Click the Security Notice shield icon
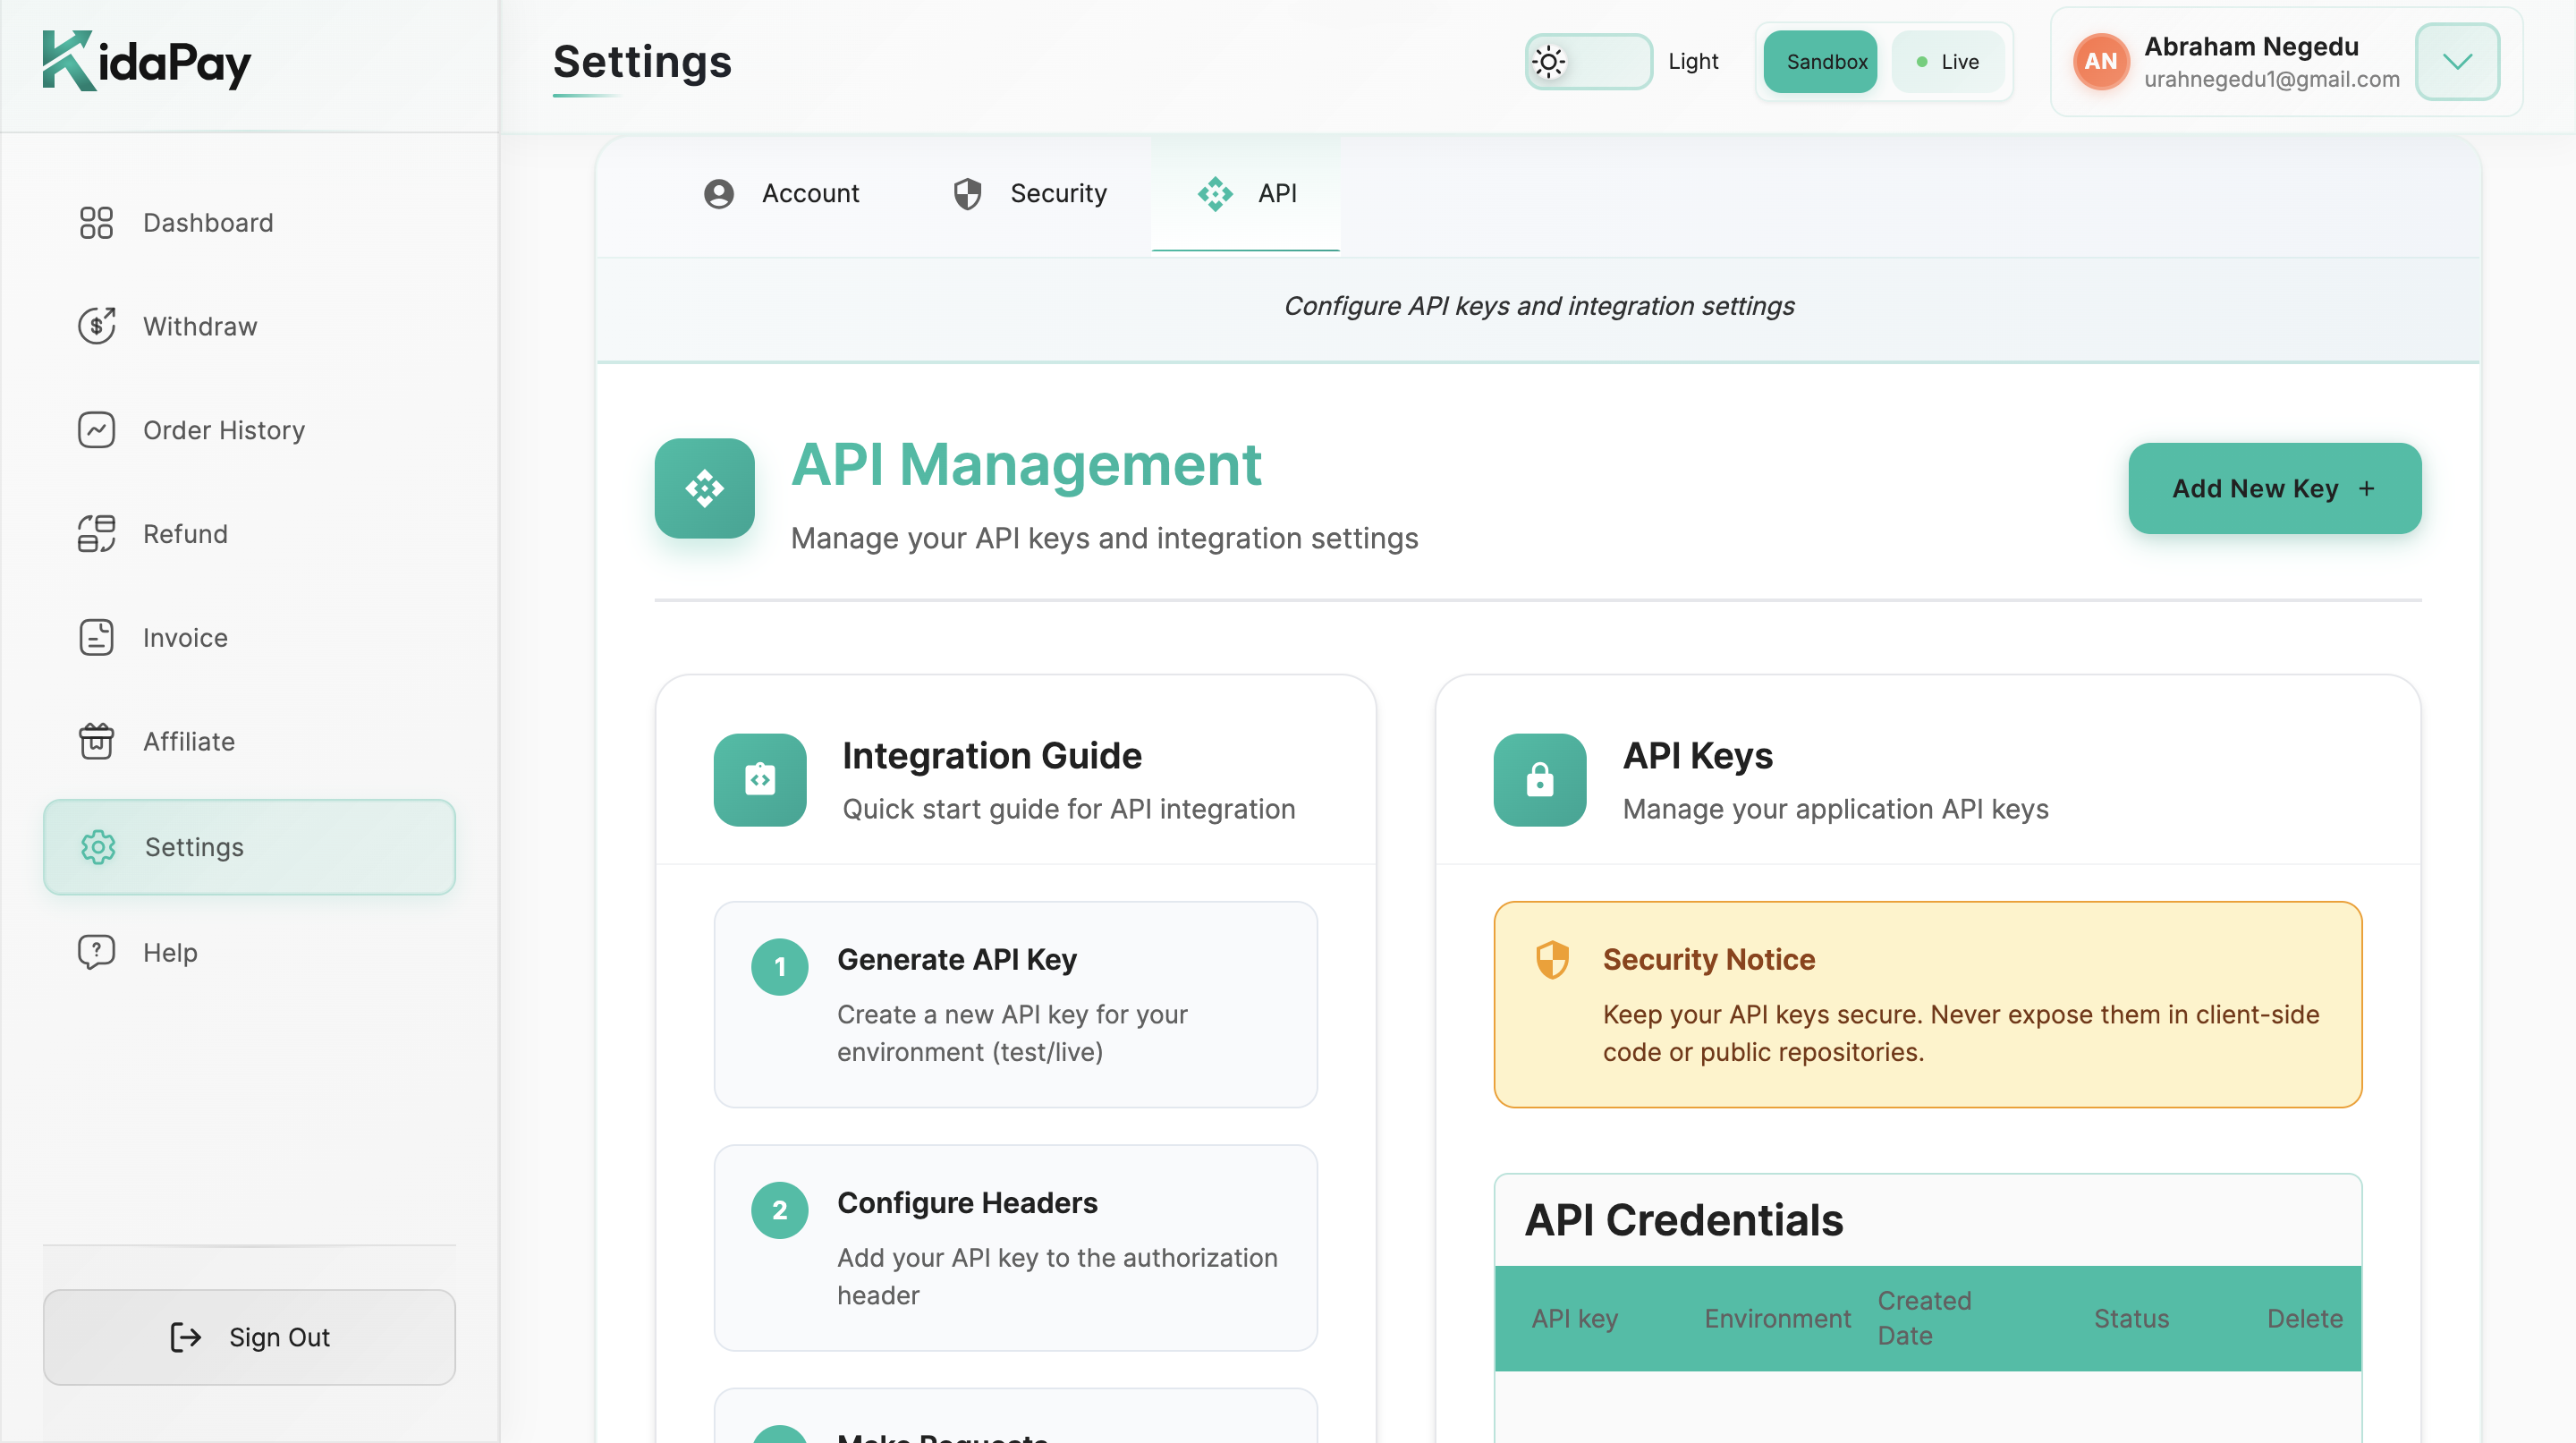2576x1443 pixels. click(1552, 960)
